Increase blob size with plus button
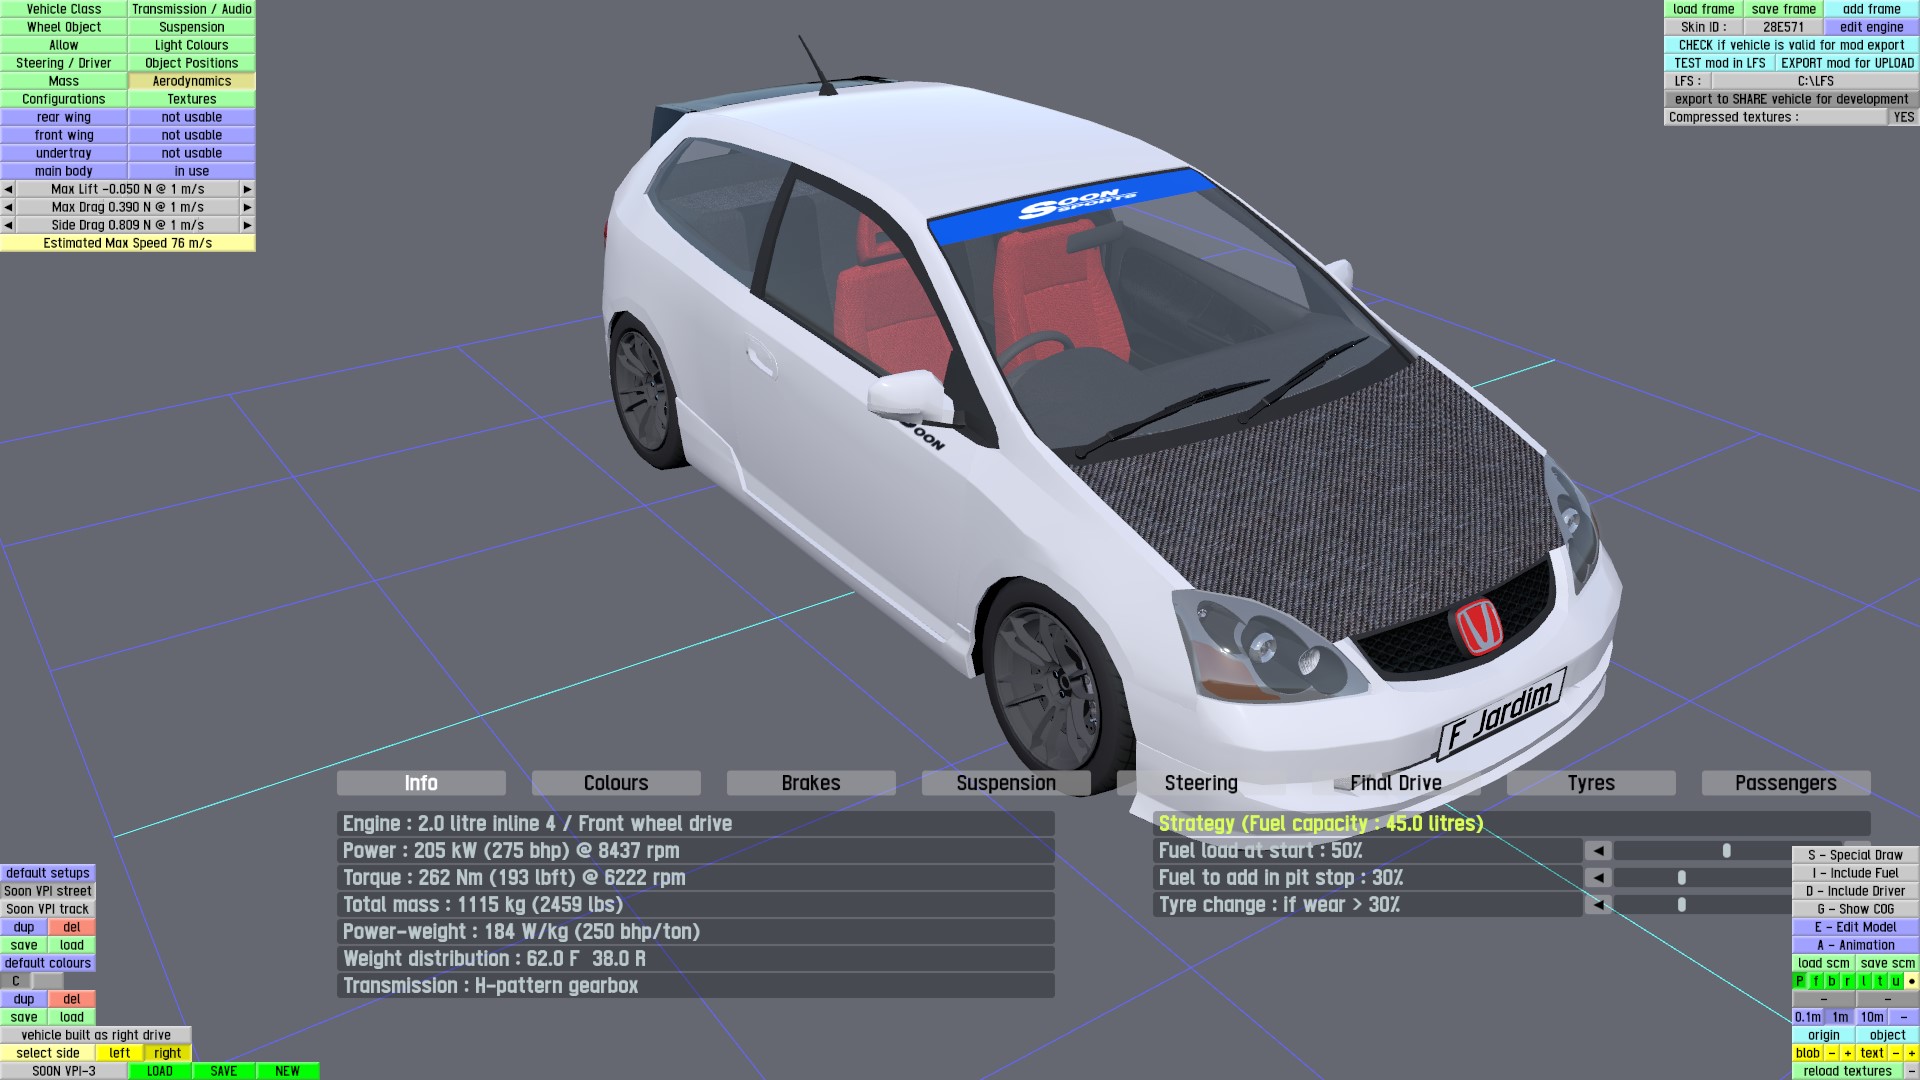Screen dimensions: 1920x1080 (1848, 1053)
